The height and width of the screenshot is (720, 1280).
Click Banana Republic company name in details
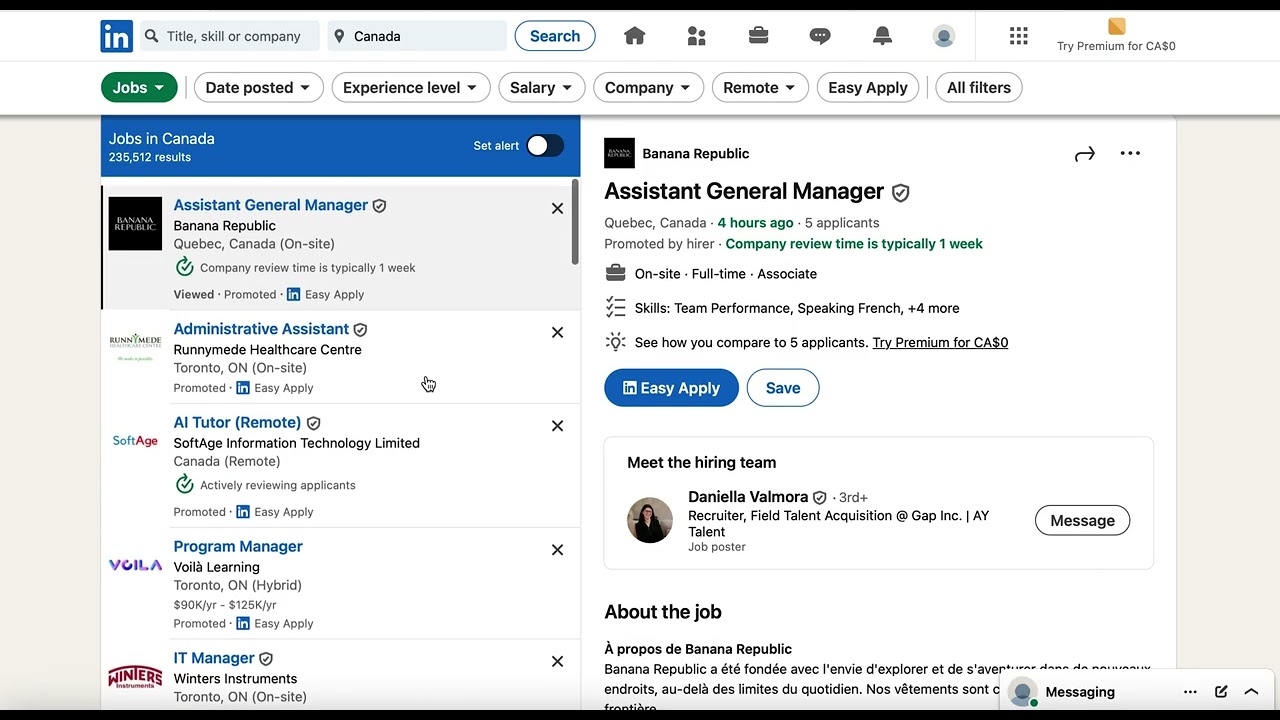696,154
